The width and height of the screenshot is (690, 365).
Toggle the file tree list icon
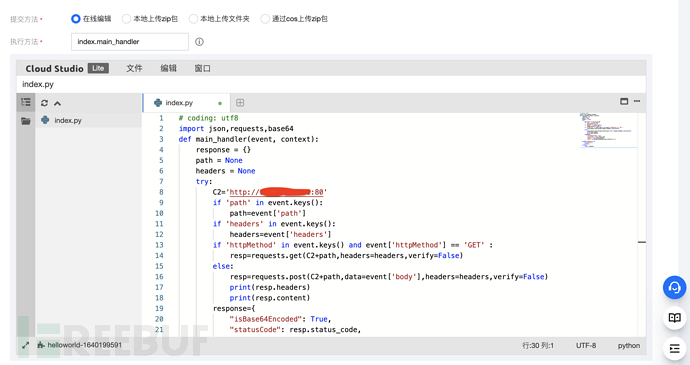pyautogui.click(x=26, y=103)
